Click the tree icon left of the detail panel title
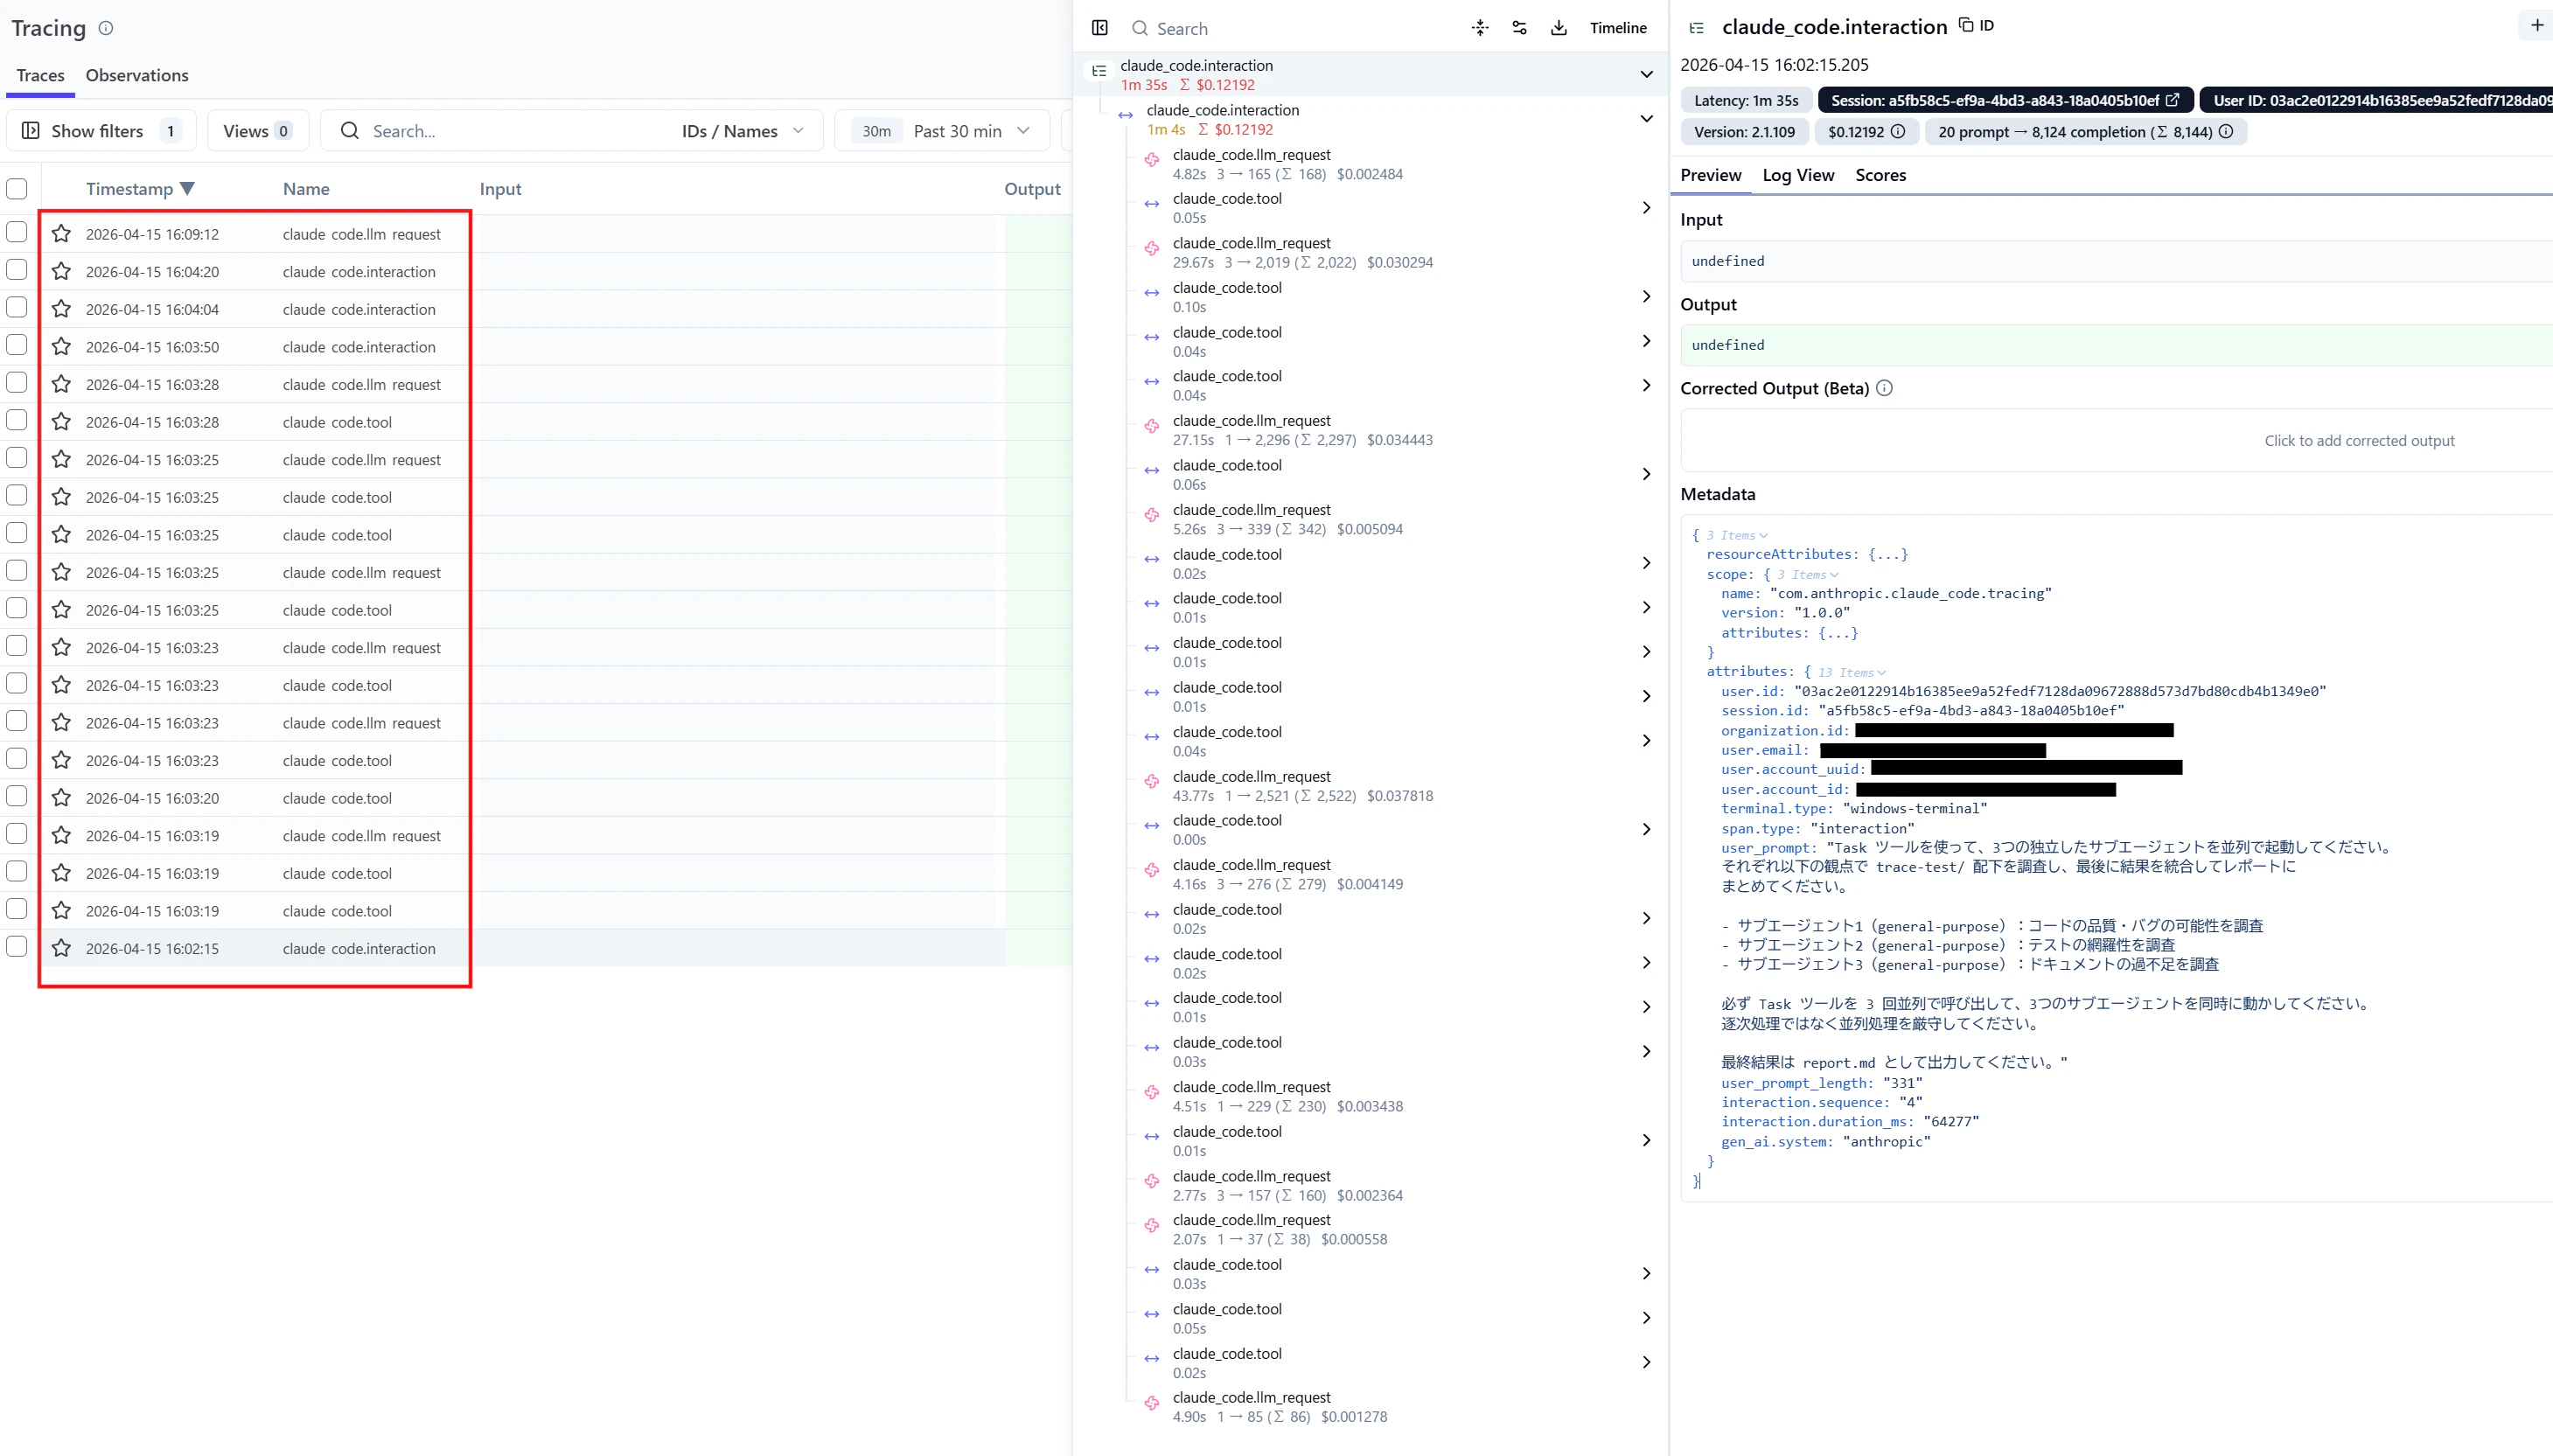 click(1697, 28)
